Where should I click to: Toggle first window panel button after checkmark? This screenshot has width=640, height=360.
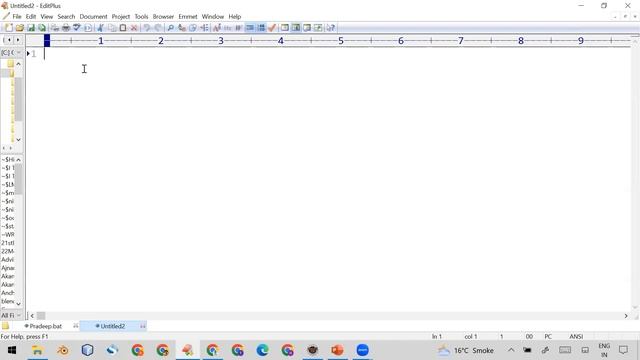(x=284, y=28)
